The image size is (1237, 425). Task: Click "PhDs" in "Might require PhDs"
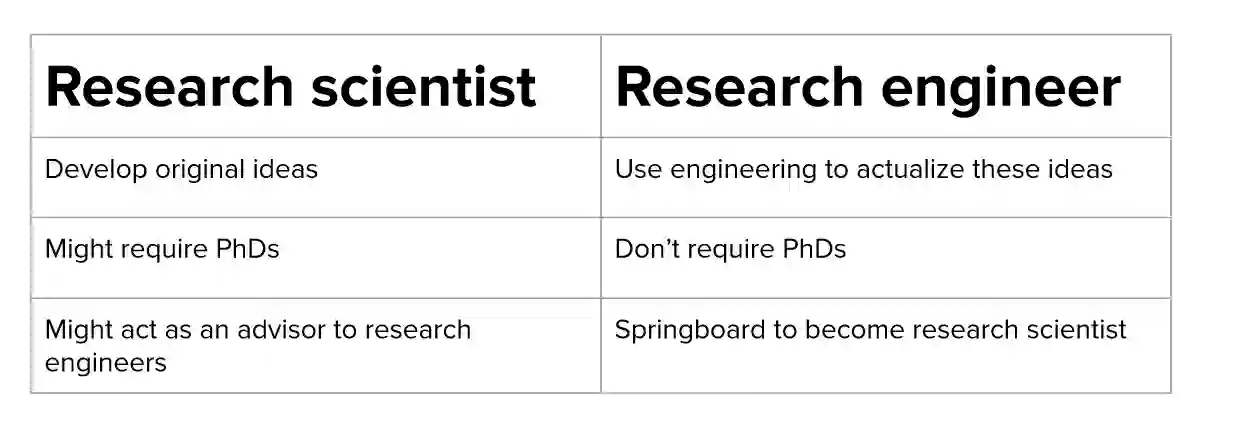click(247, 249)
